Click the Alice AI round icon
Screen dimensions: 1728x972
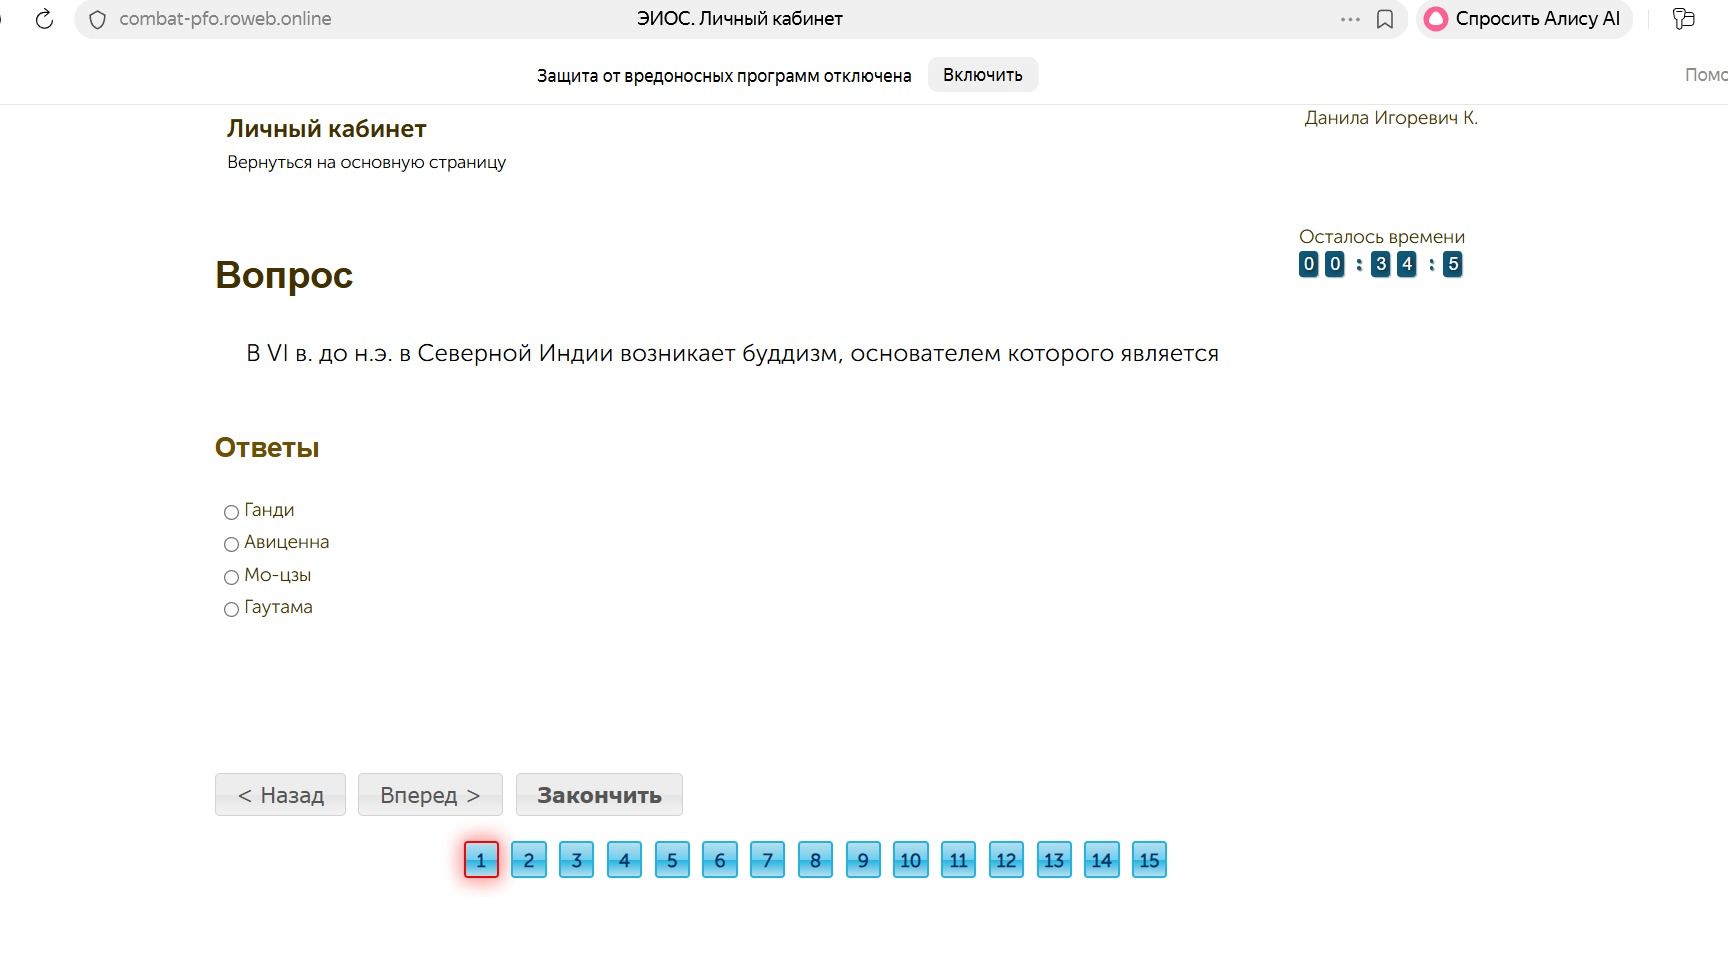pyautogui.click(x=1436, y=19)
